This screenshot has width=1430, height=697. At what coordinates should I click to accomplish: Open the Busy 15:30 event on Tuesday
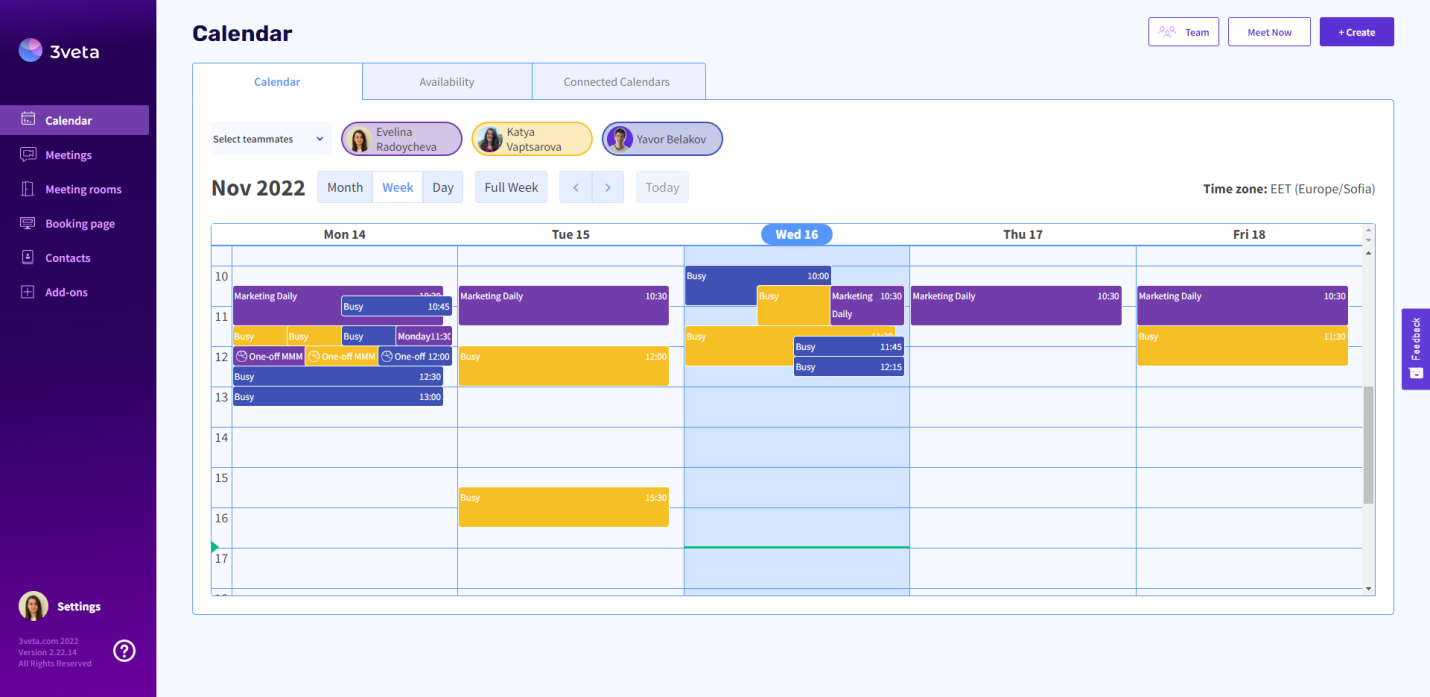pos(563,506)
